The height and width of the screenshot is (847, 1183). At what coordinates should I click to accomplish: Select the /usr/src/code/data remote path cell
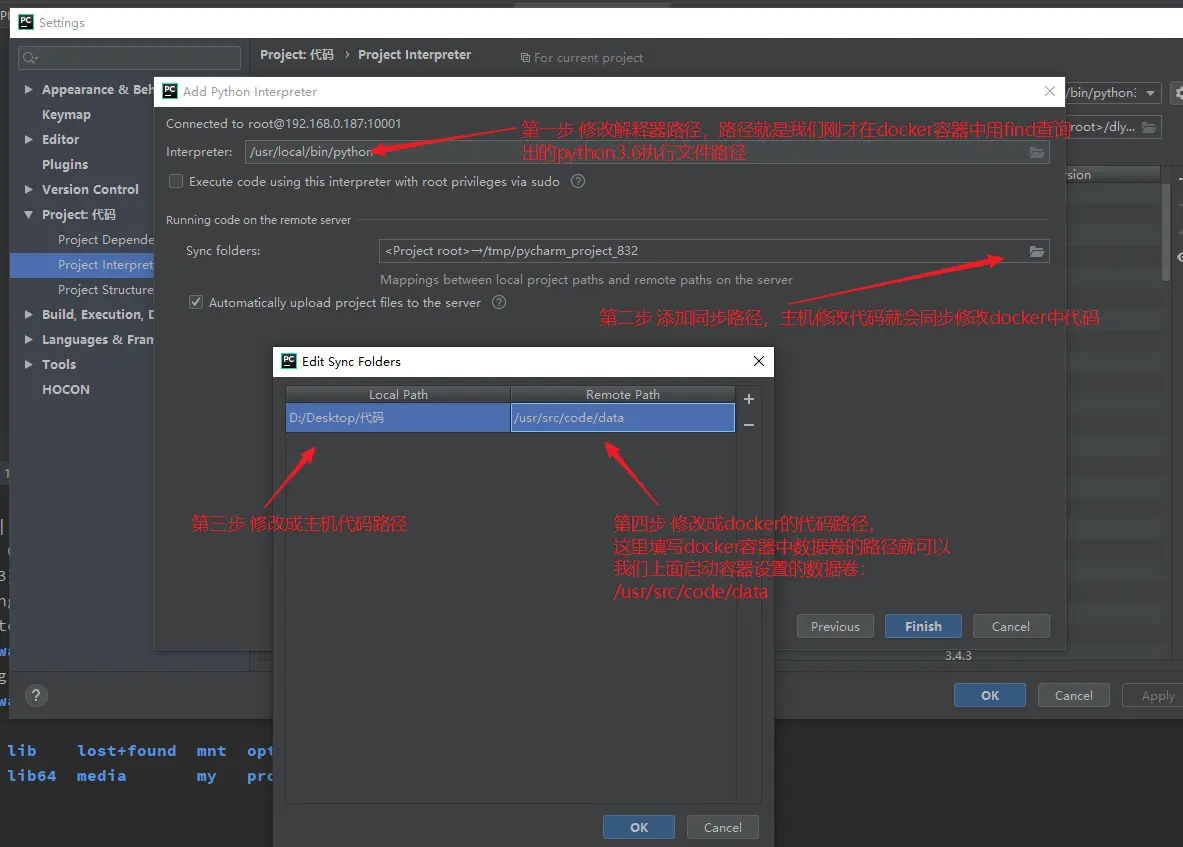pyautogui.click(x=622, y=416)
